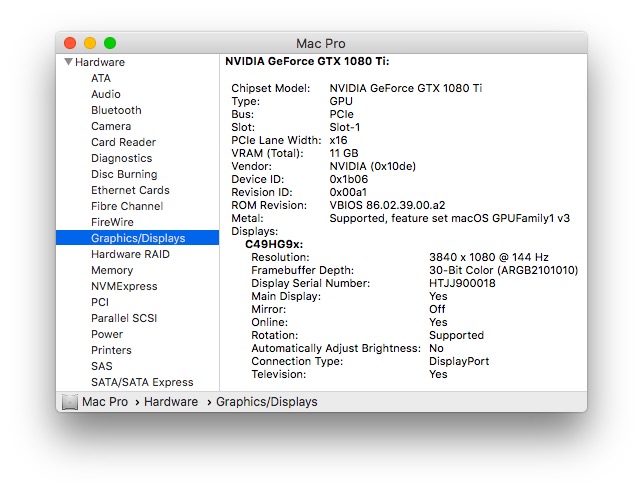Select Ethernet Cards in the sidebar
The height and width of the screenshot is (492, 643).
[130, 190]
